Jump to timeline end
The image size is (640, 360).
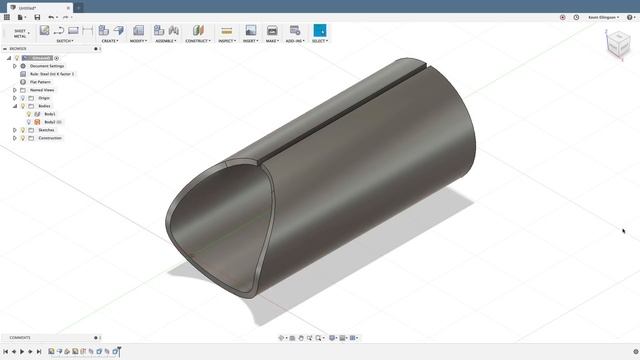click(x=39, y=351)
